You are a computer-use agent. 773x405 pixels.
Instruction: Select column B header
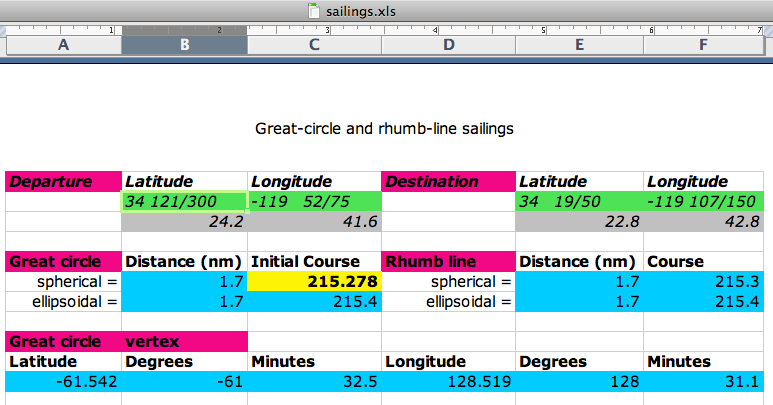tap(184, 45)
